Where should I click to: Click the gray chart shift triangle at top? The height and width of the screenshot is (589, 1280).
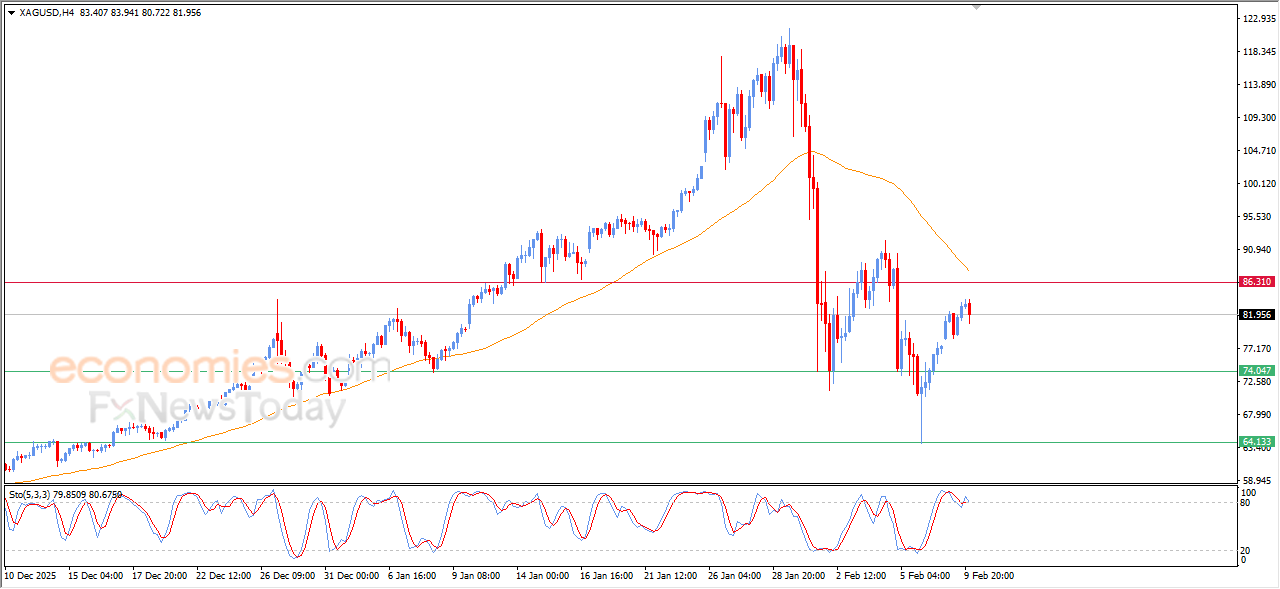point(977,6)
